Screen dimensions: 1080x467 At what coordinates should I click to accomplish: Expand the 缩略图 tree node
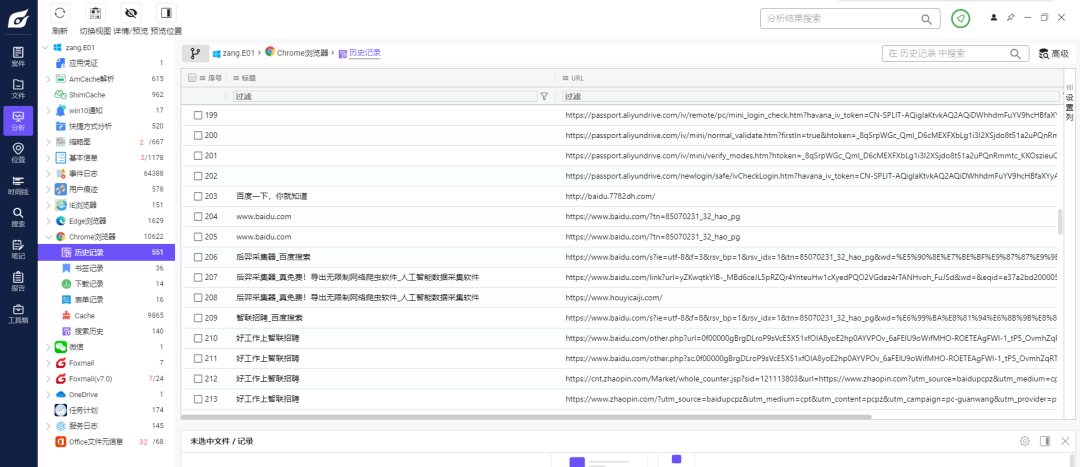coord(48,142)
